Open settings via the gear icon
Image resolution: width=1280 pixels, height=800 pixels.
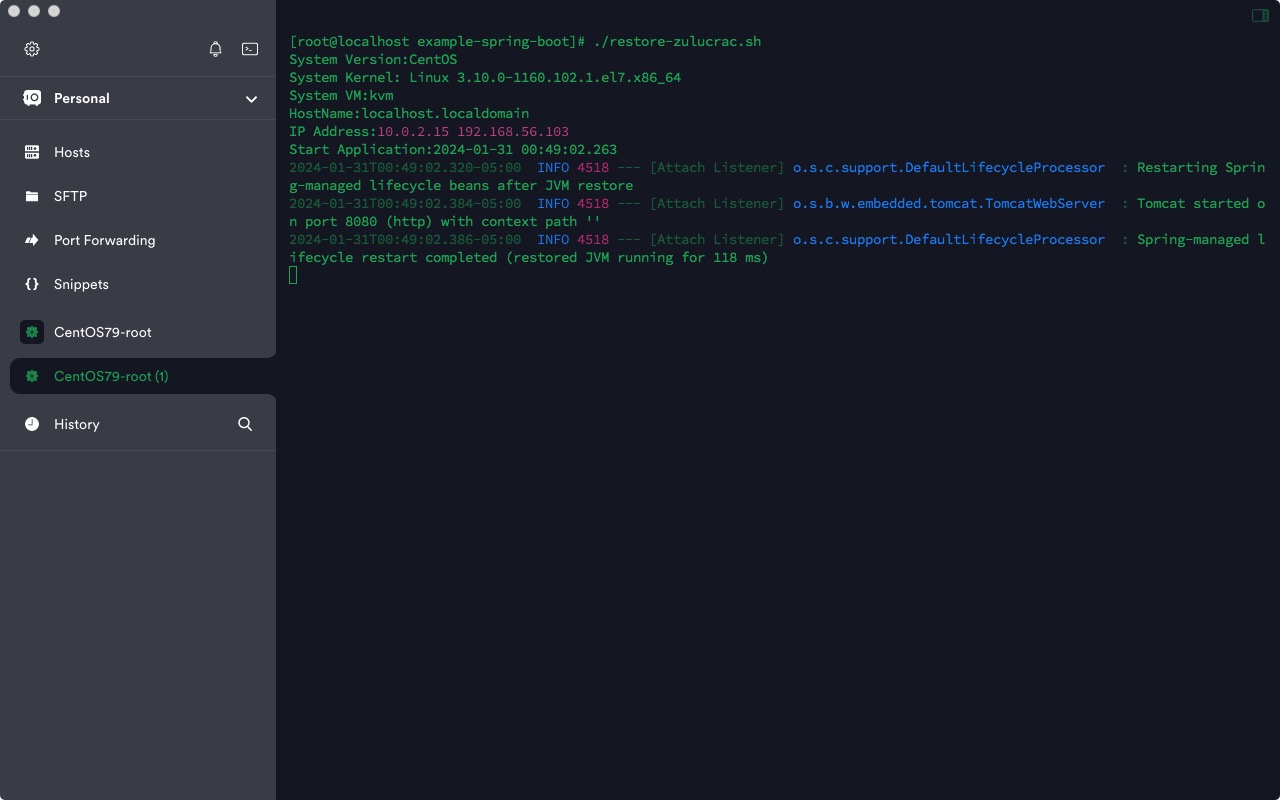tap(32, 49)
